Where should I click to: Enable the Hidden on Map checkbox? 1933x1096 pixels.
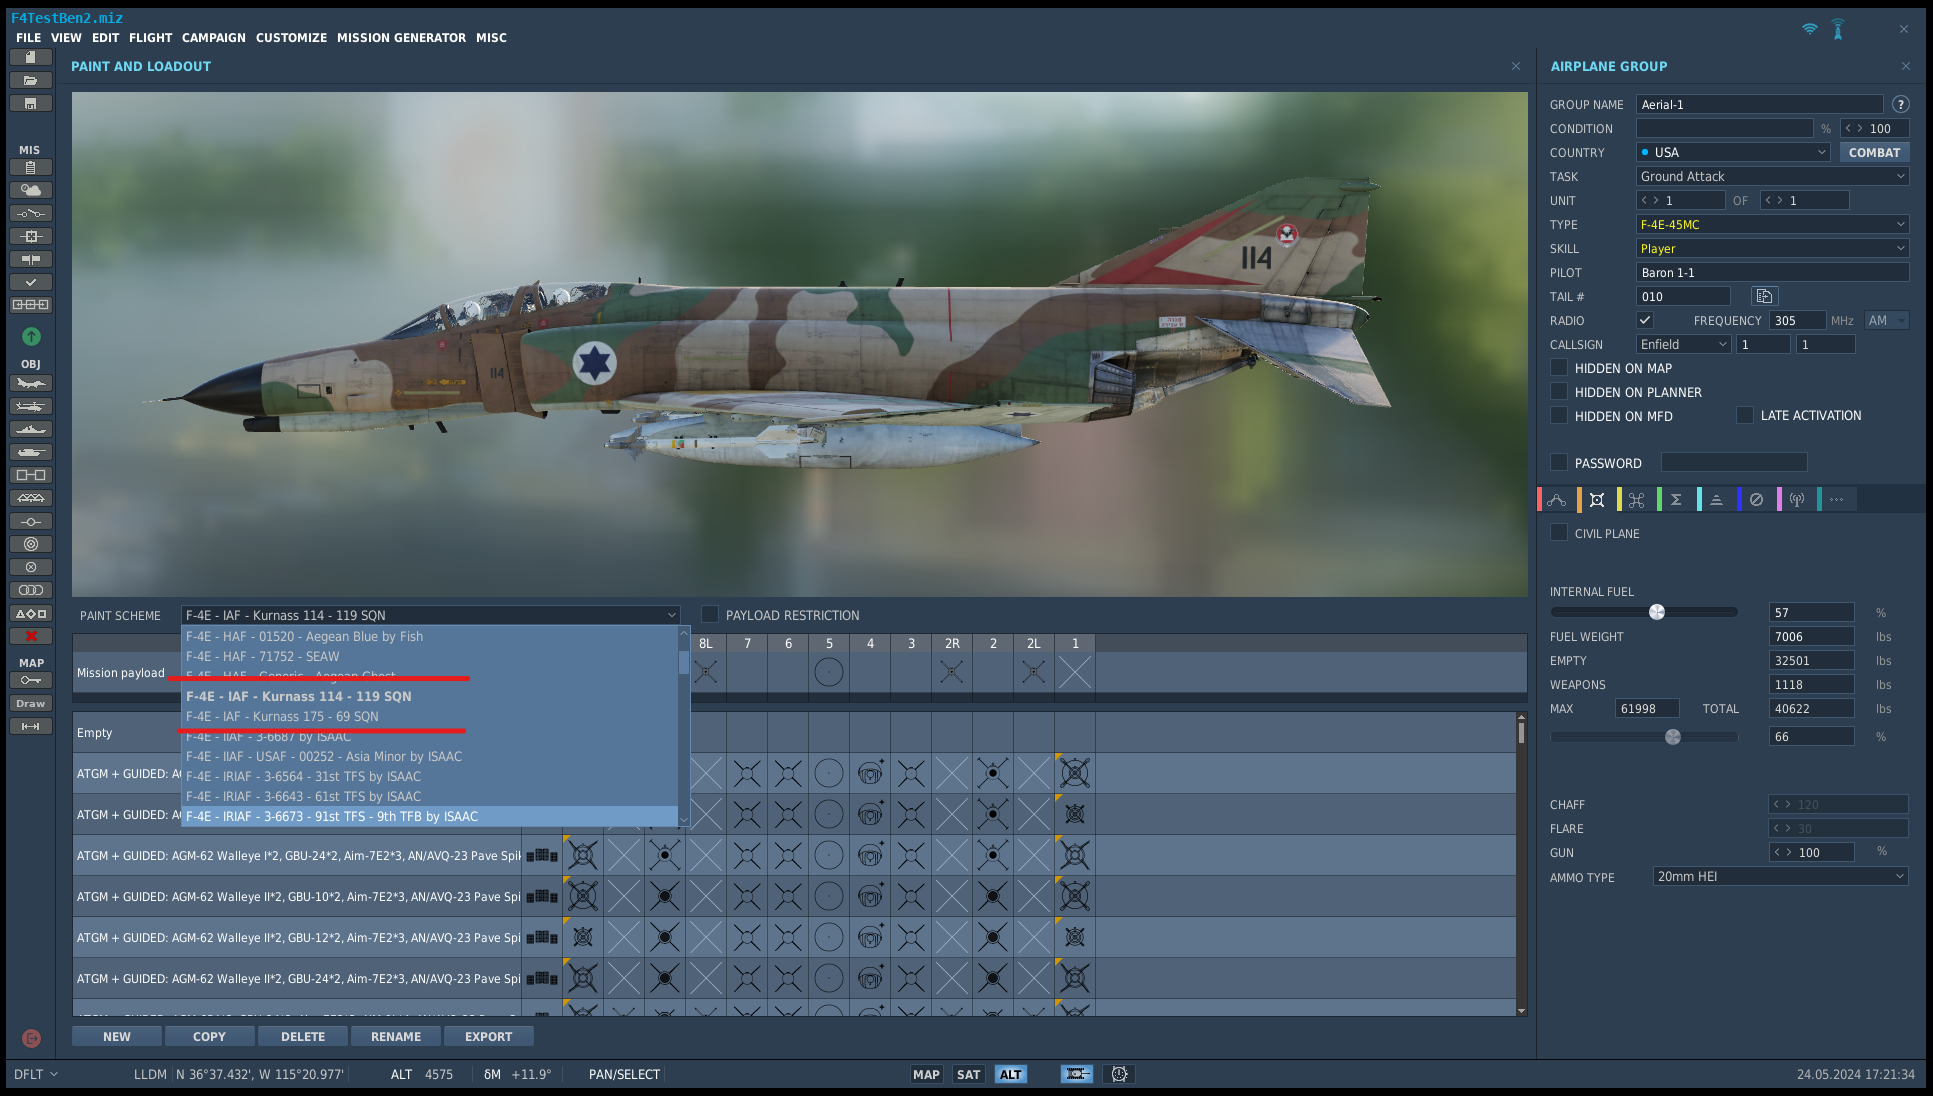coord(1558,368)
